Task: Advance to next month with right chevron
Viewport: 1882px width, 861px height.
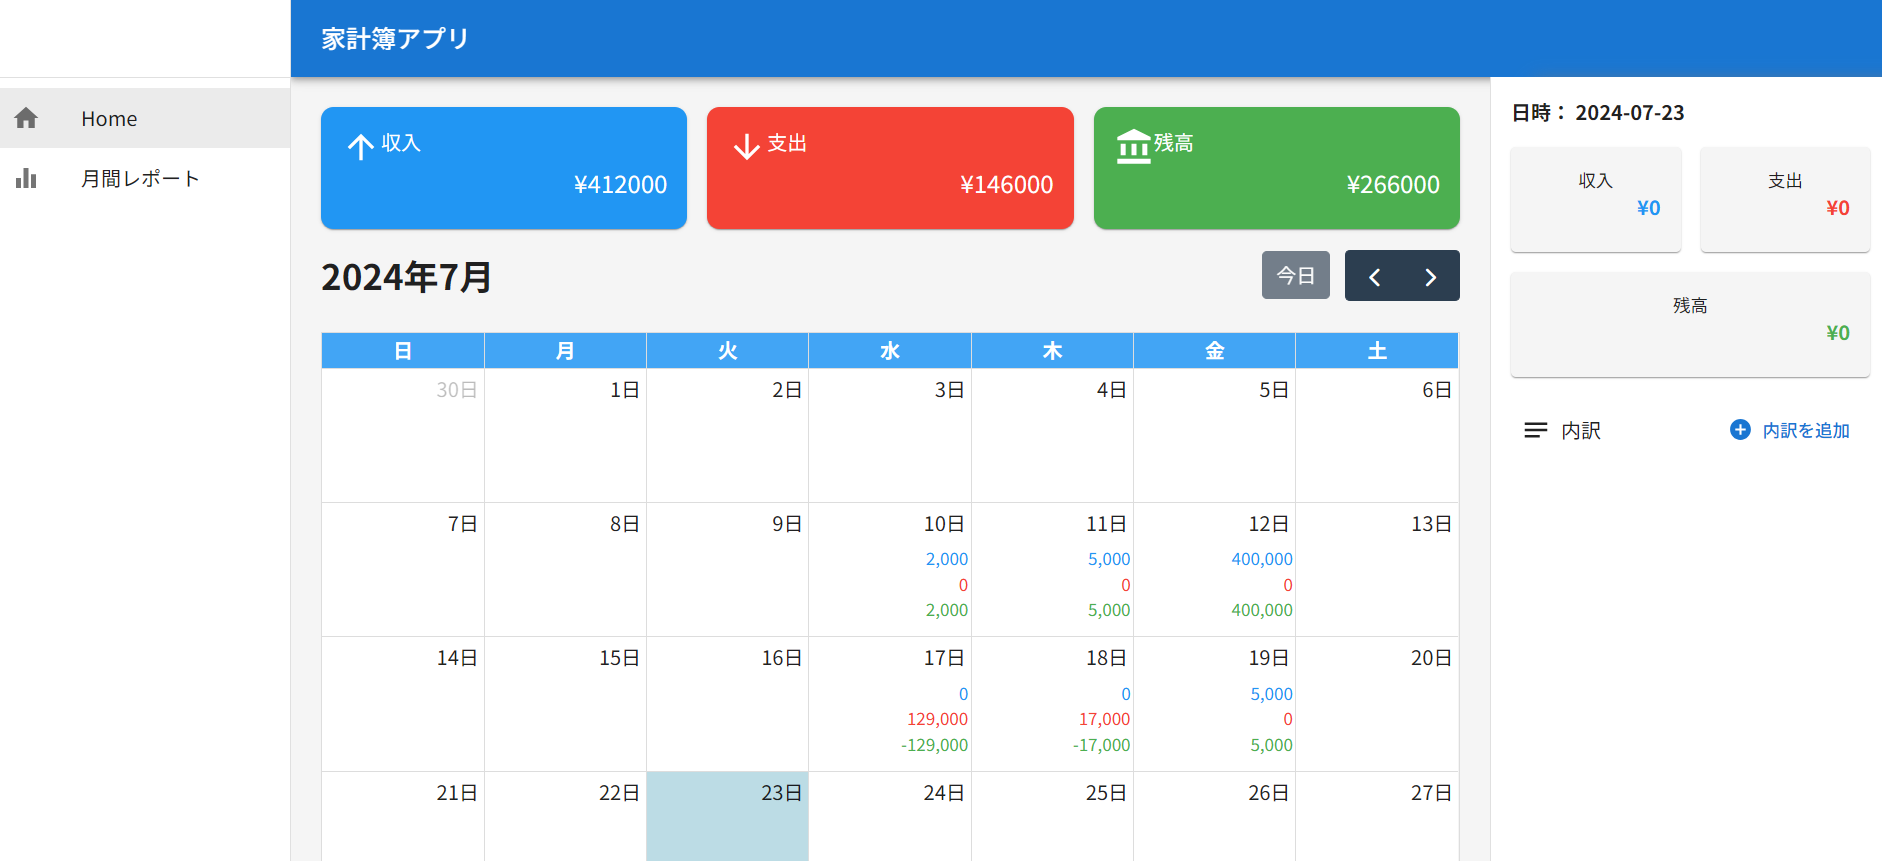Action: [1430, 277]
